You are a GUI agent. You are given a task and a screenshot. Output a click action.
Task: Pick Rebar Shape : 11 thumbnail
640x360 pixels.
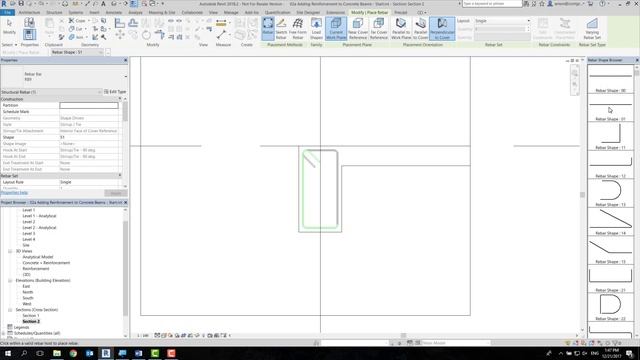tap(610, 136)
